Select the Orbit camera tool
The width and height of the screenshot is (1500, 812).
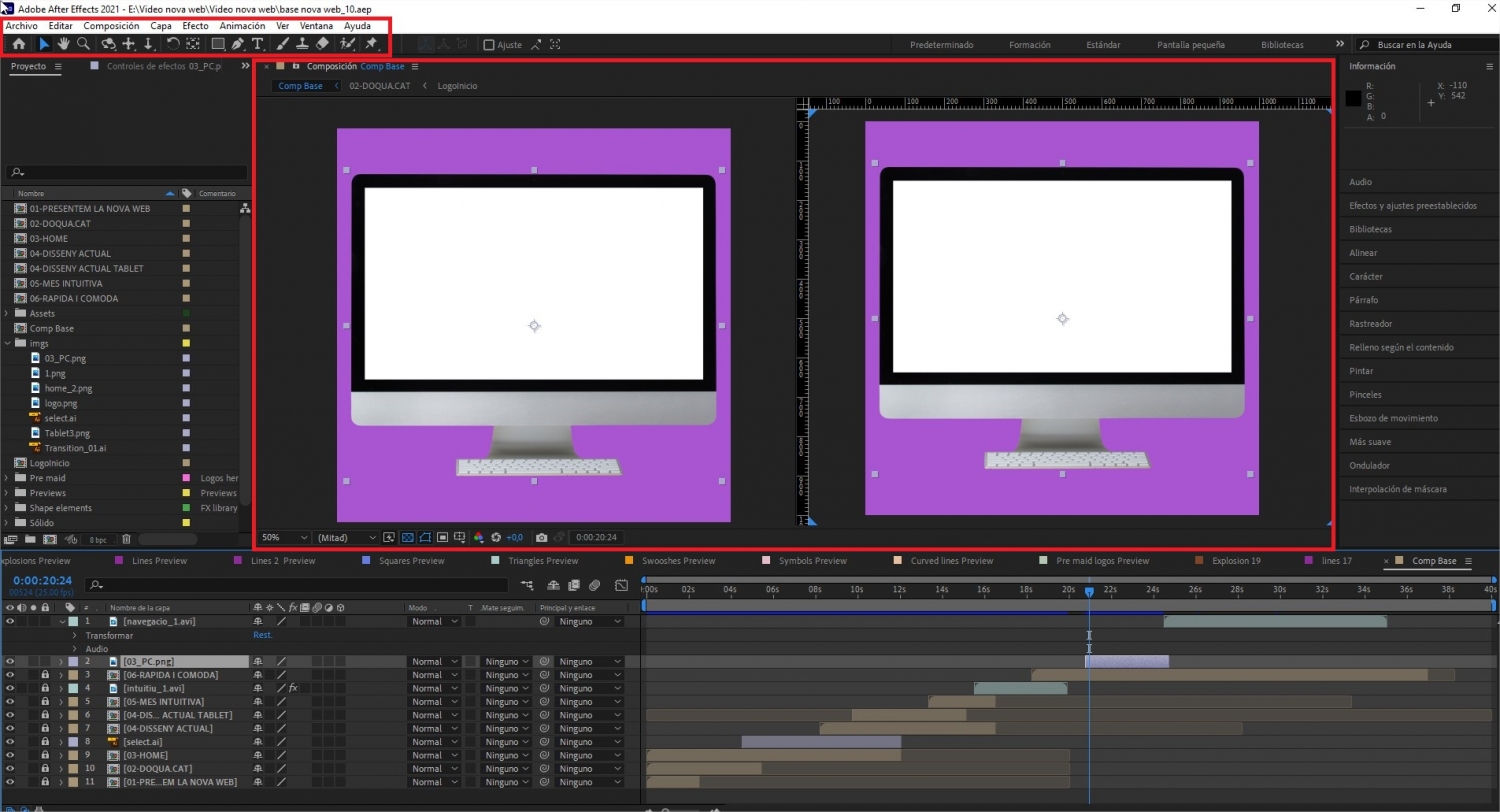tap(108, 44)
